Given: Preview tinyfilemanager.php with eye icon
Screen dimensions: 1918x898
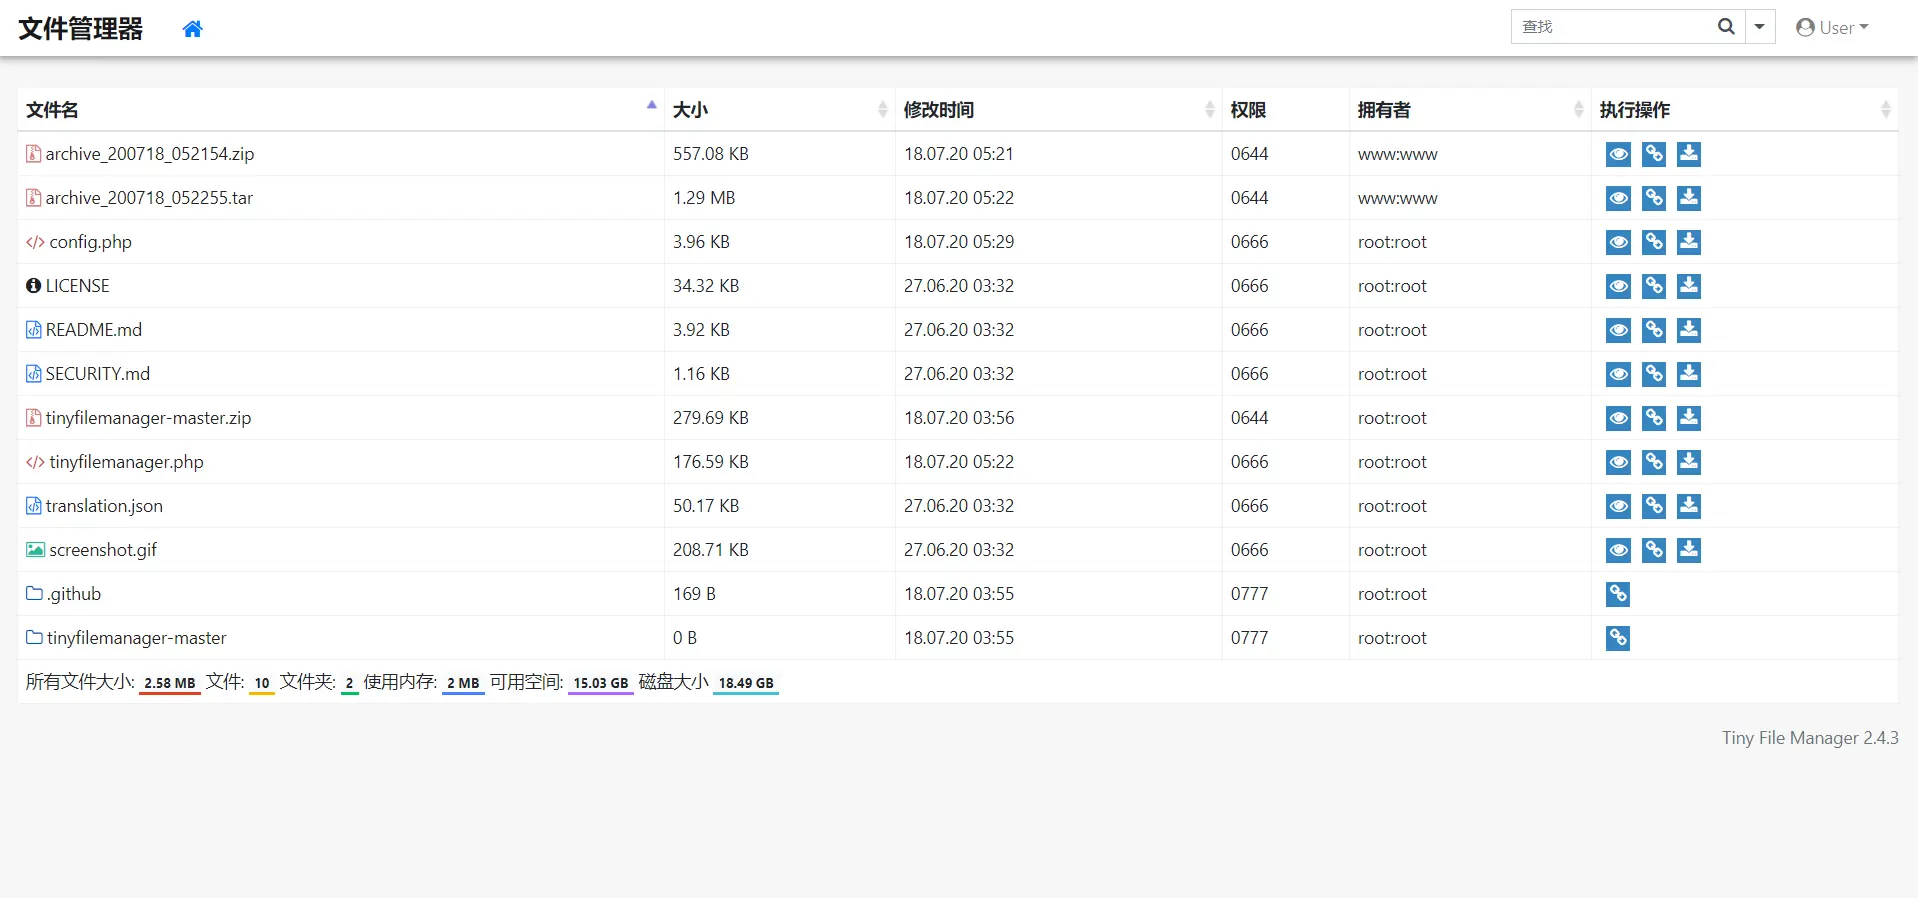Looking at the screenshot, I should (x=1619, y=462).
